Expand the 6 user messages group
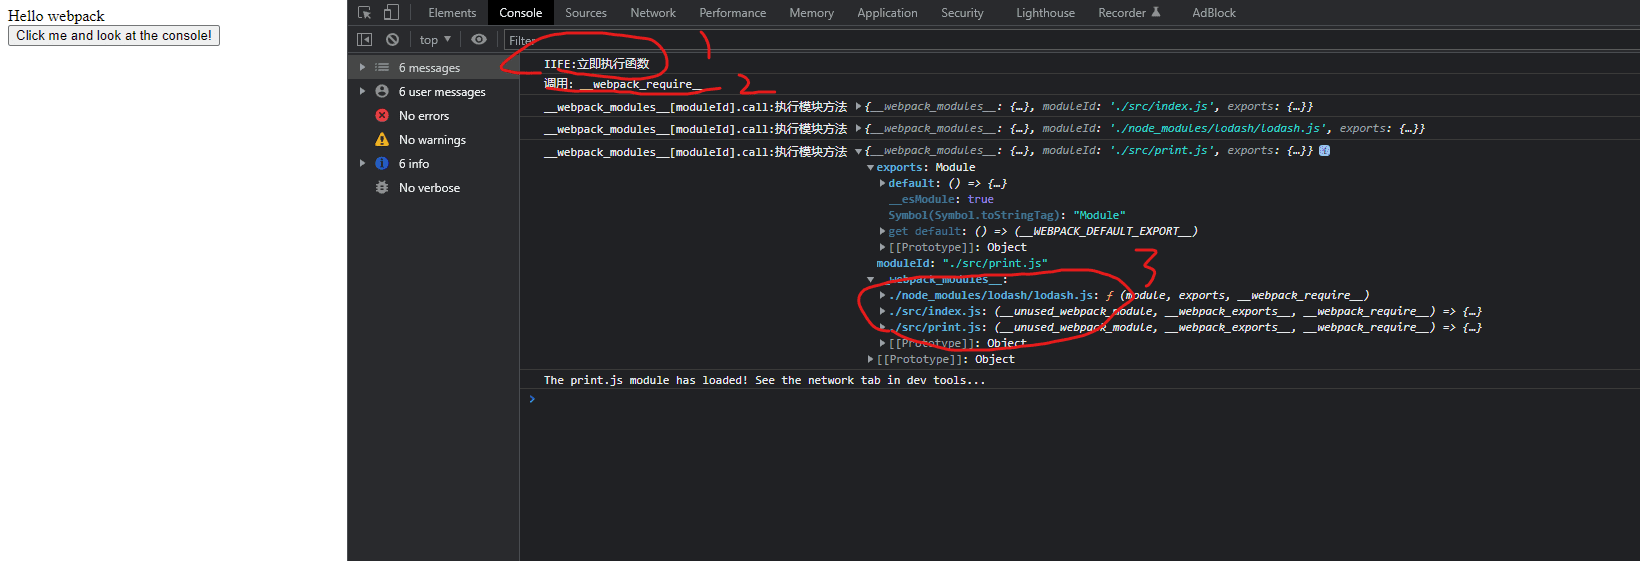This screenshot has height=561, width=1640. click(362, 92)
